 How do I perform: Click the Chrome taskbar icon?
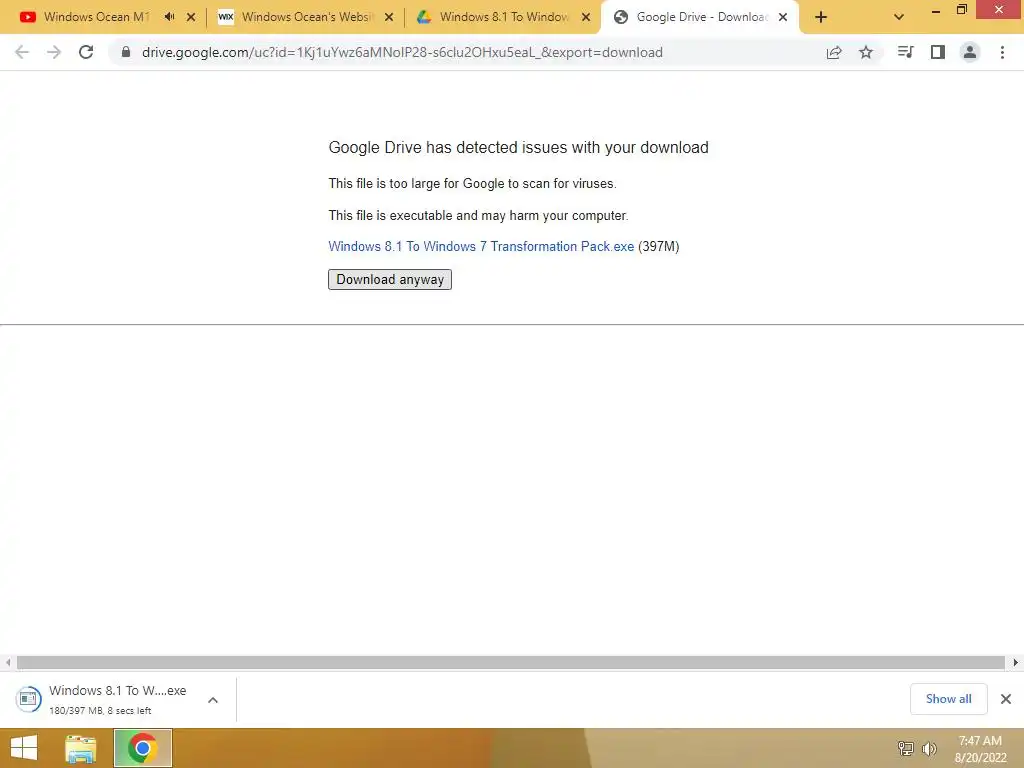coord(142,748)
